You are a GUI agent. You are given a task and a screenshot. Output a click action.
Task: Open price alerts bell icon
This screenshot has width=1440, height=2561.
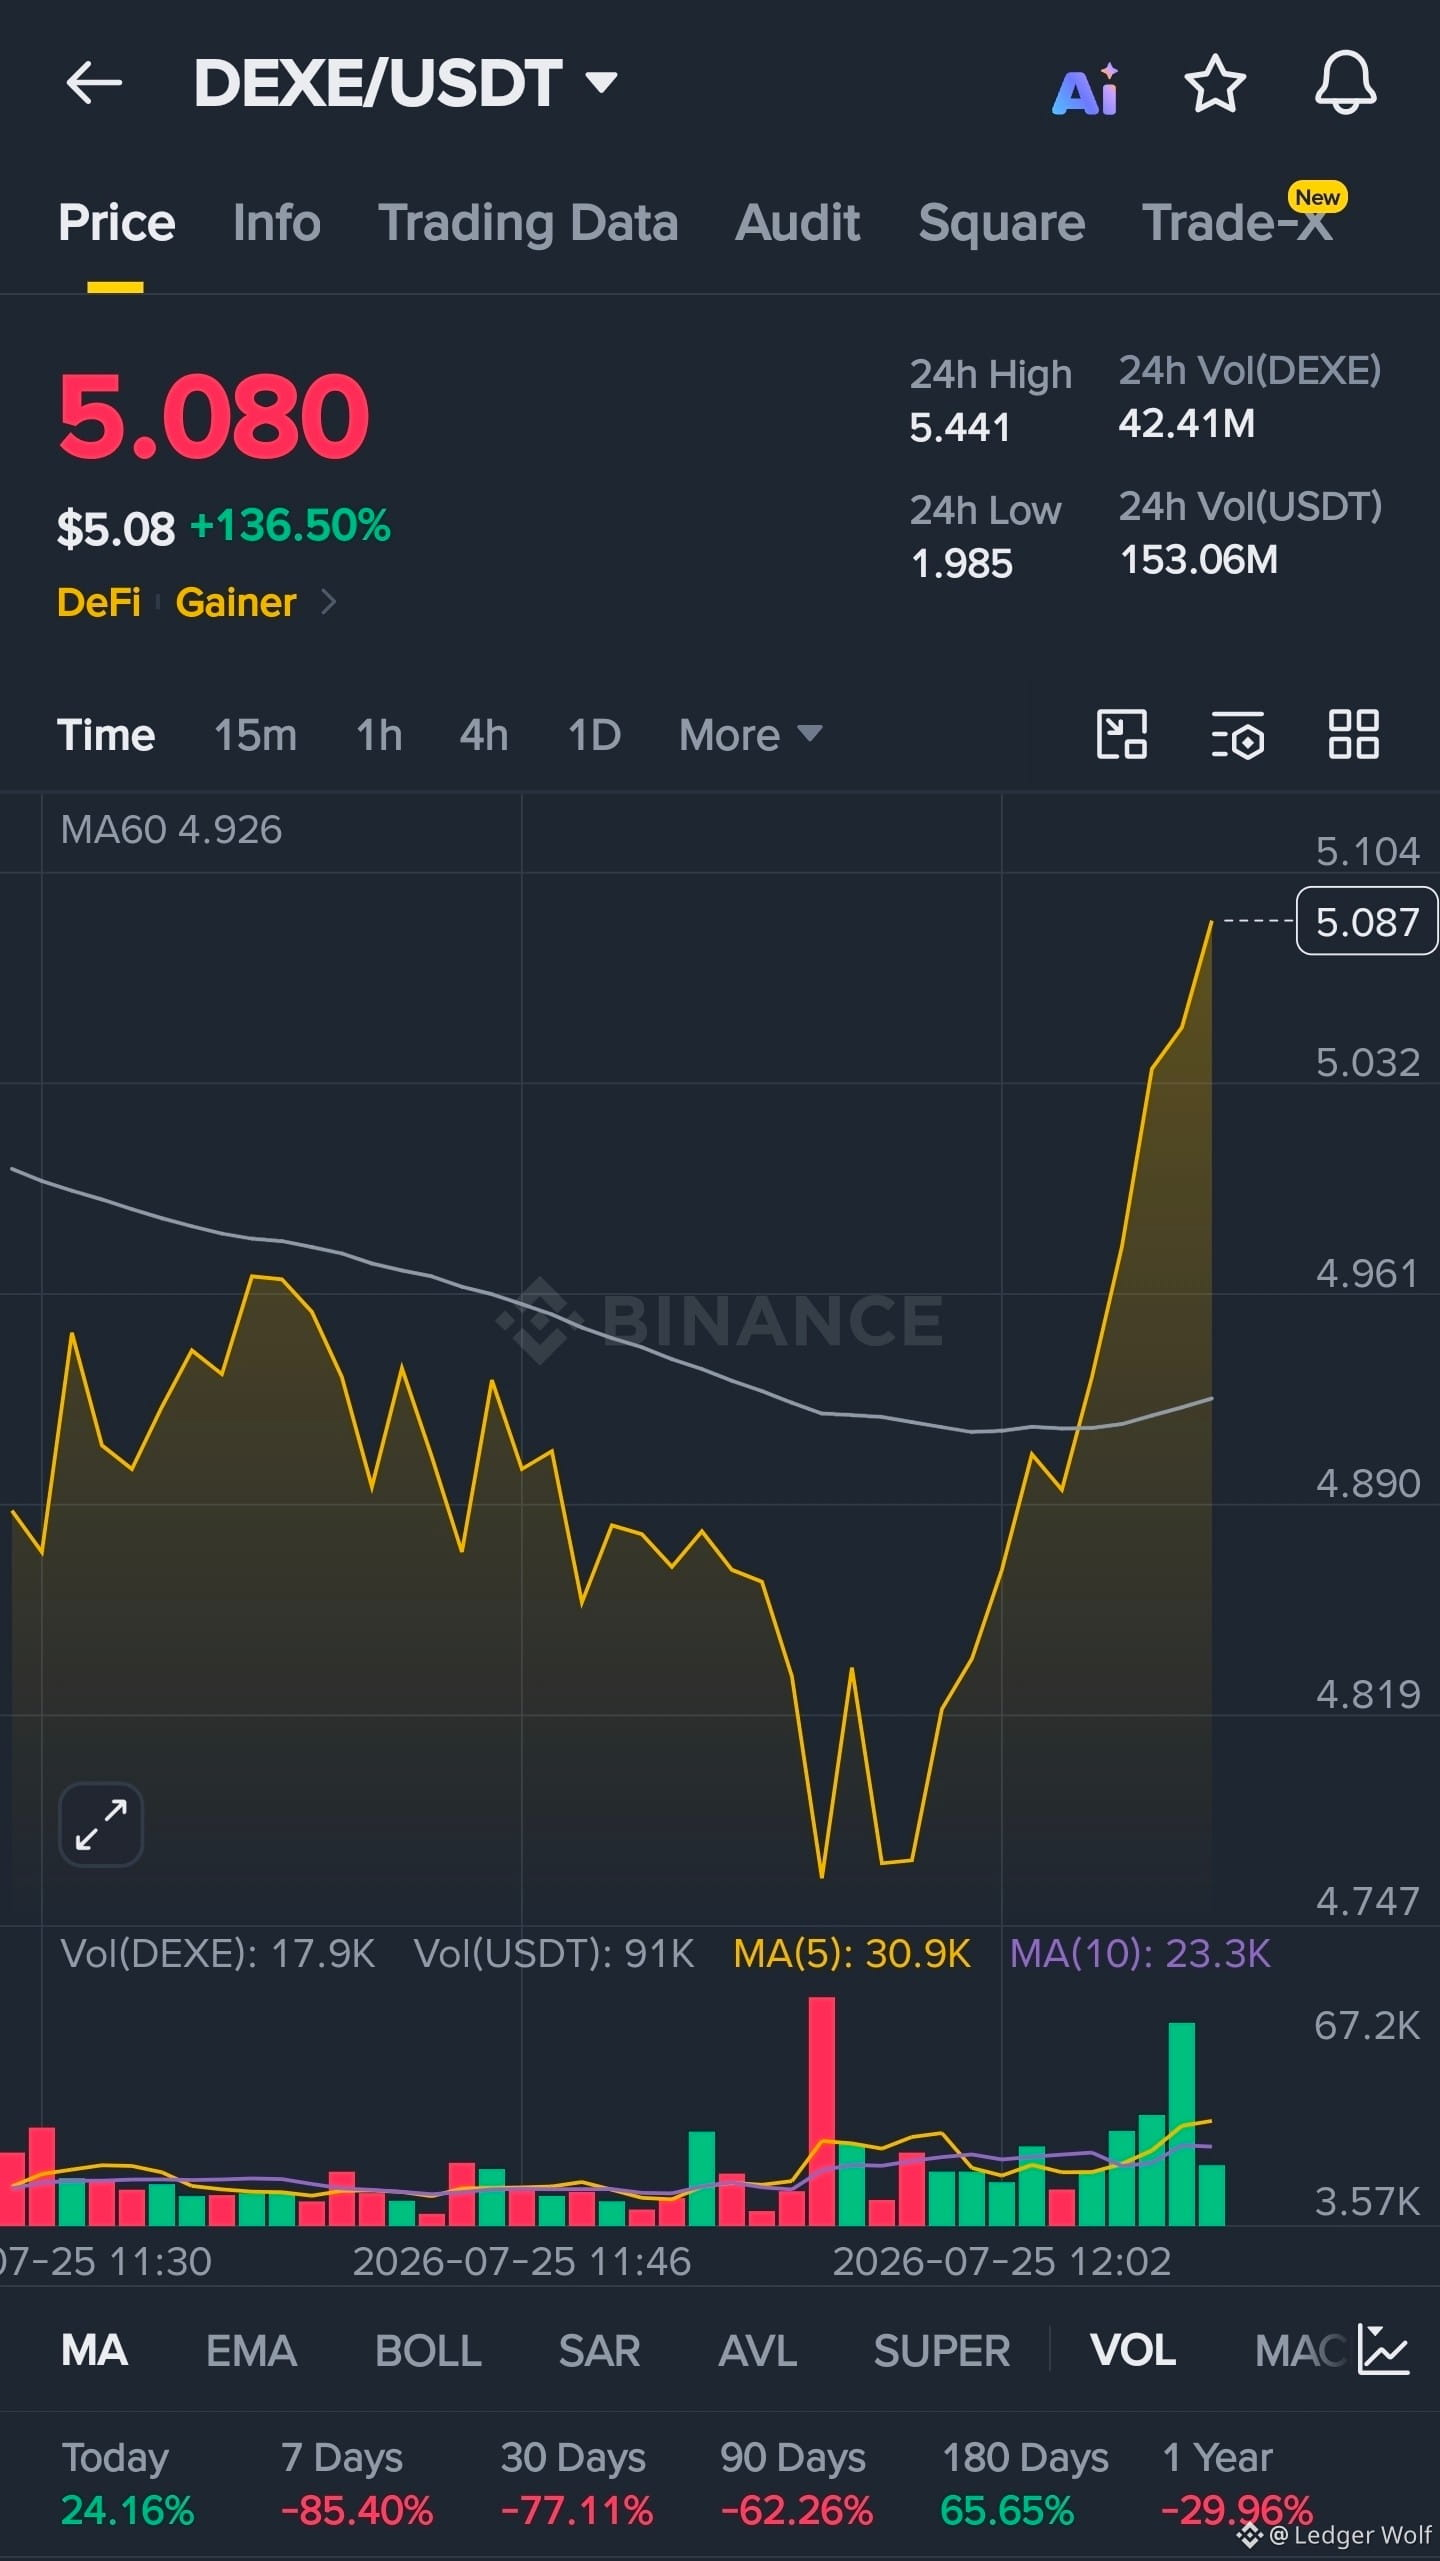(x=1345, y=83)
